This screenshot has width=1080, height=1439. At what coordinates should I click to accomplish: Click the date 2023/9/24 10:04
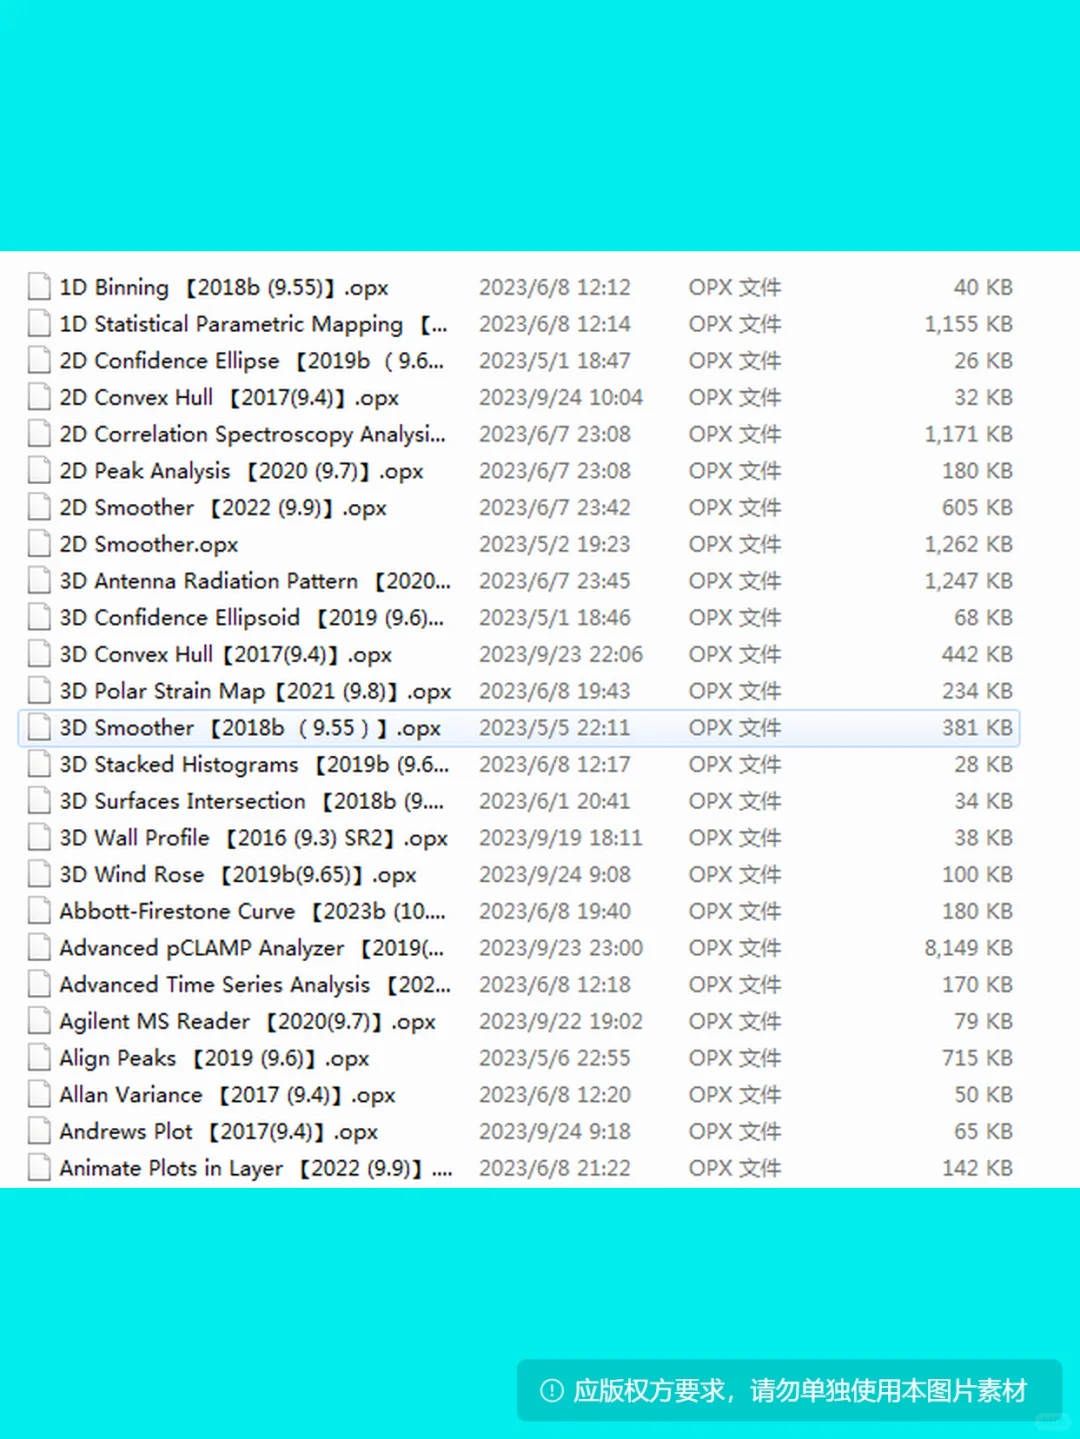pyautogui.click(x=560, y=398)
